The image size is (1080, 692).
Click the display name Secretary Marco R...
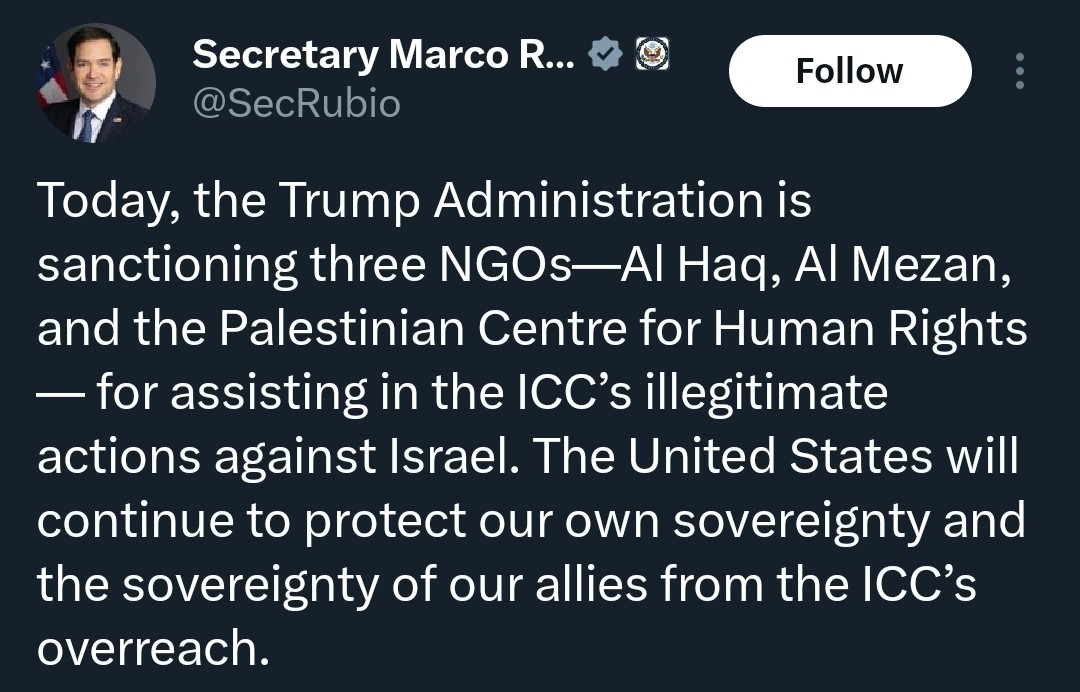(383, 54)
